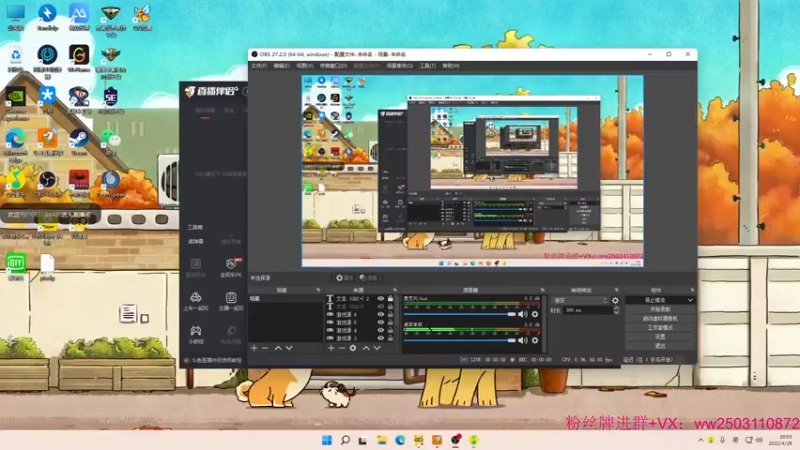This screenshot has height=450, width=800.
Task: Open the Recycle Bin on desktop
Action: 15,59
